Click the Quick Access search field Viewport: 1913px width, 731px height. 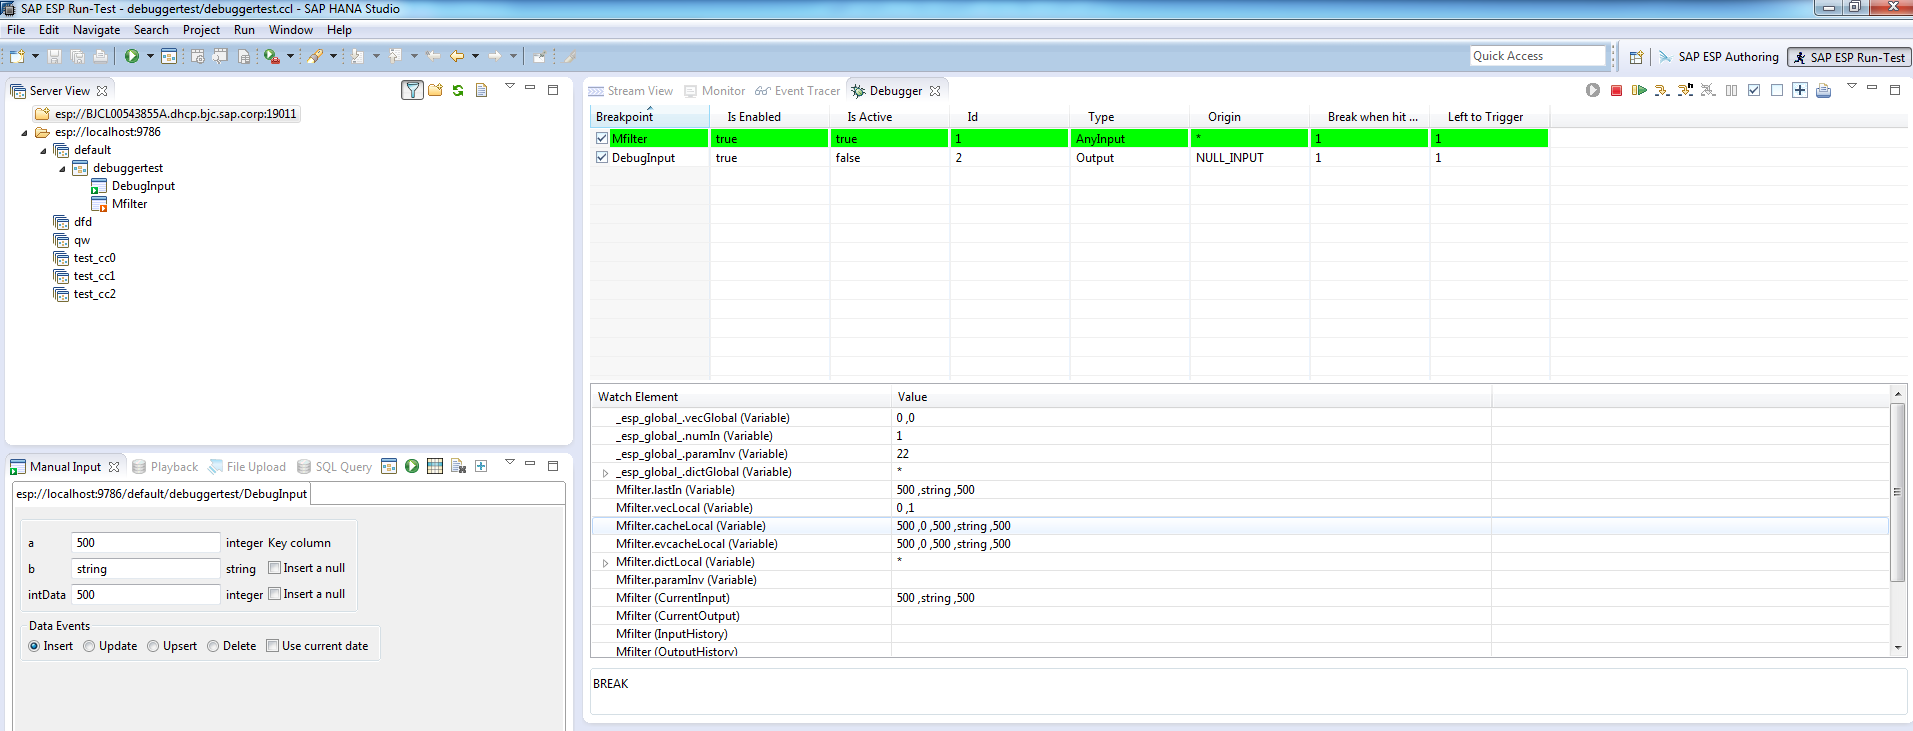[x=1537, y=56]
